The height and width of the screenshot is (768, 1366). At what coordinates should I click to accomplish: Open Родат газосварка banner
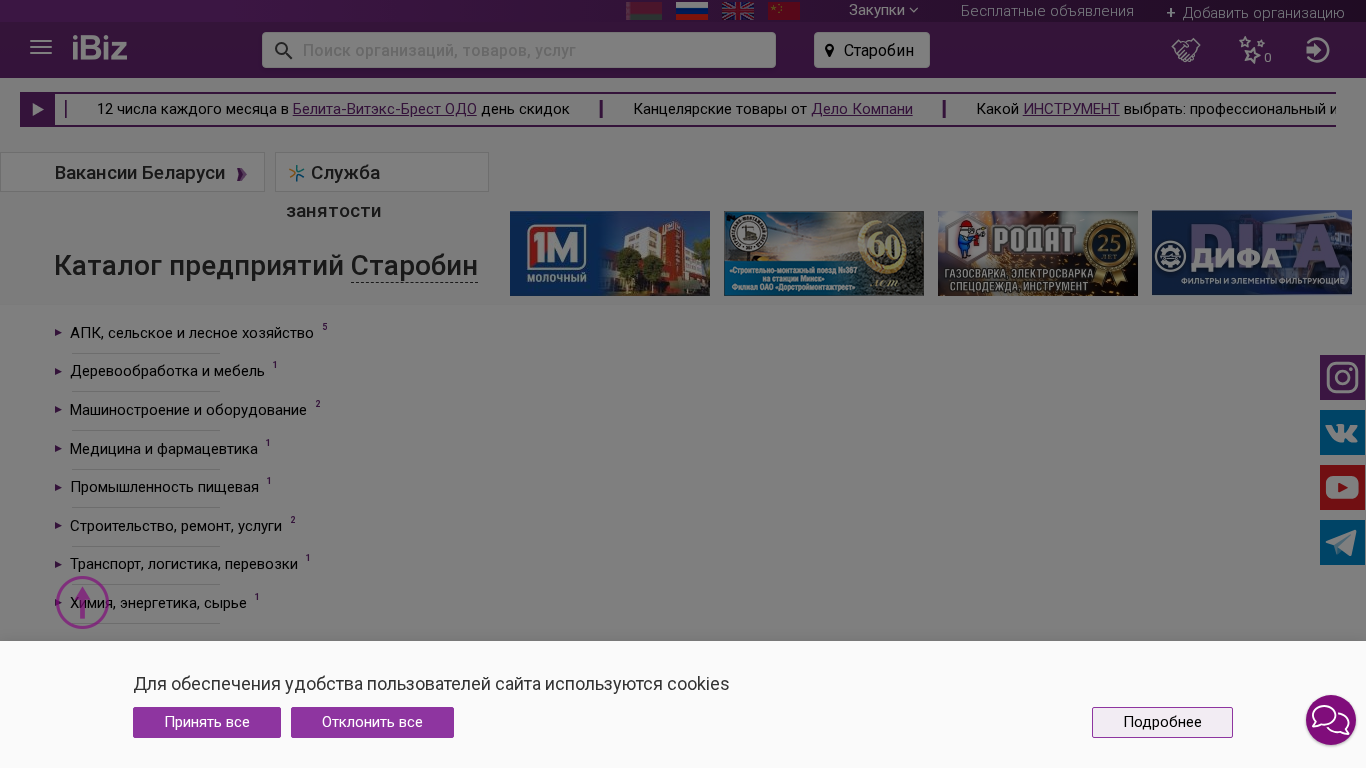[x=1038, y=253]
